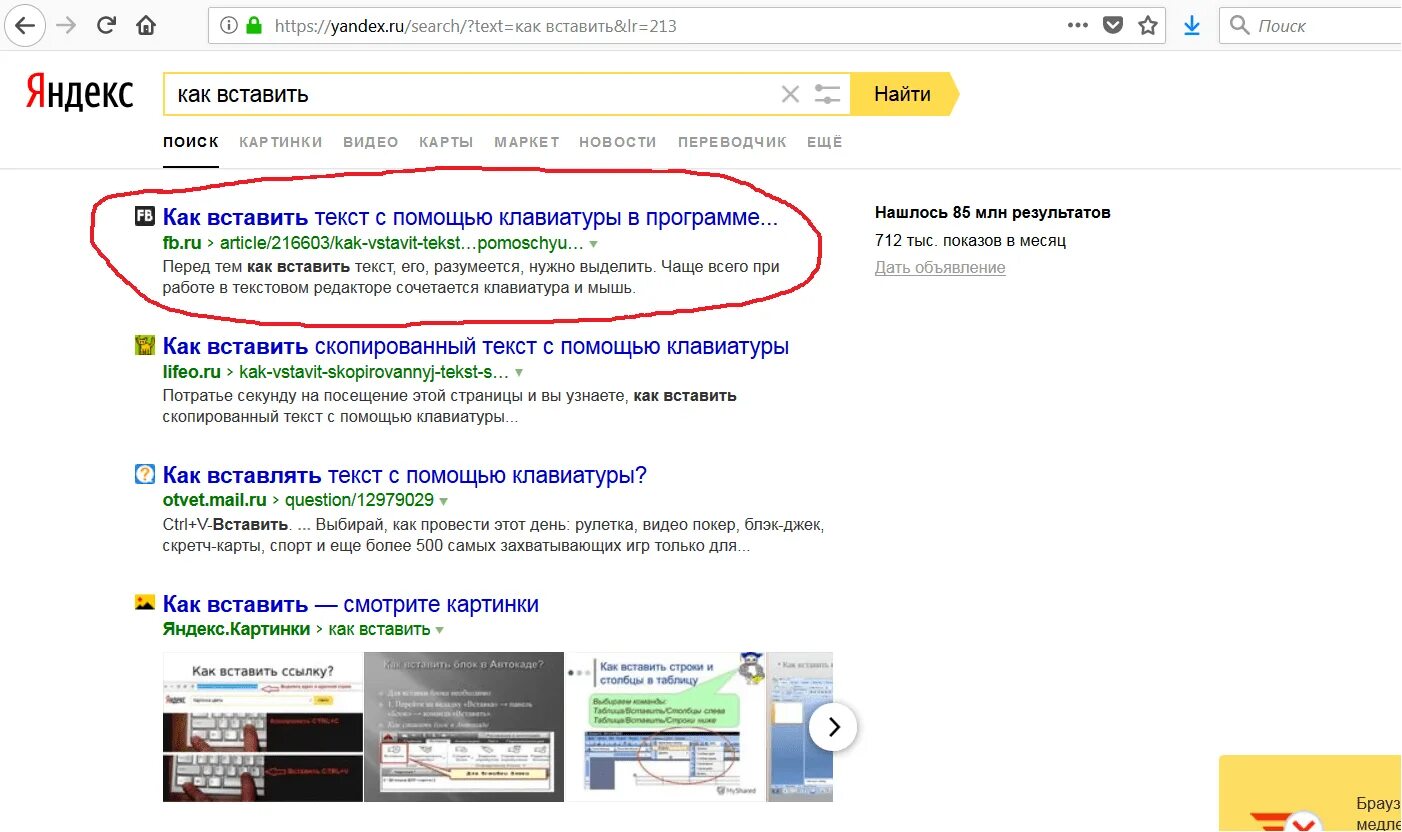1402x832 pixels.
Task: Open the Автокад block image thumbnail
Action: [464, 727]
